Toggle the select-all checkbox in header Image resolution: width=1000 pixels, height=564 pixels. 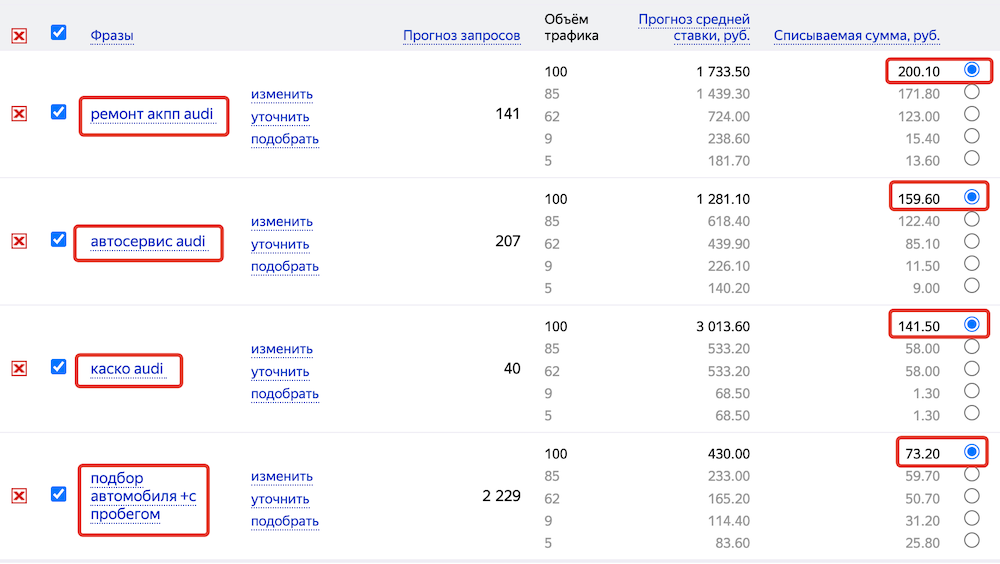(59, 33)
